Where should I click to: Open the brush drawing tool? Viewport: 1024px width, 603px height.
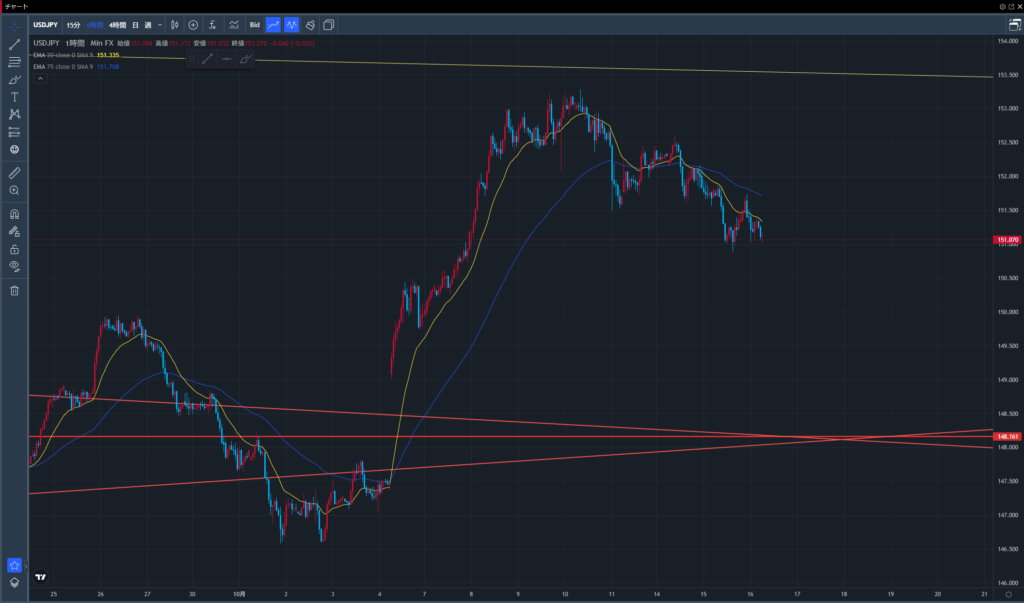click(x=14, y=79)
